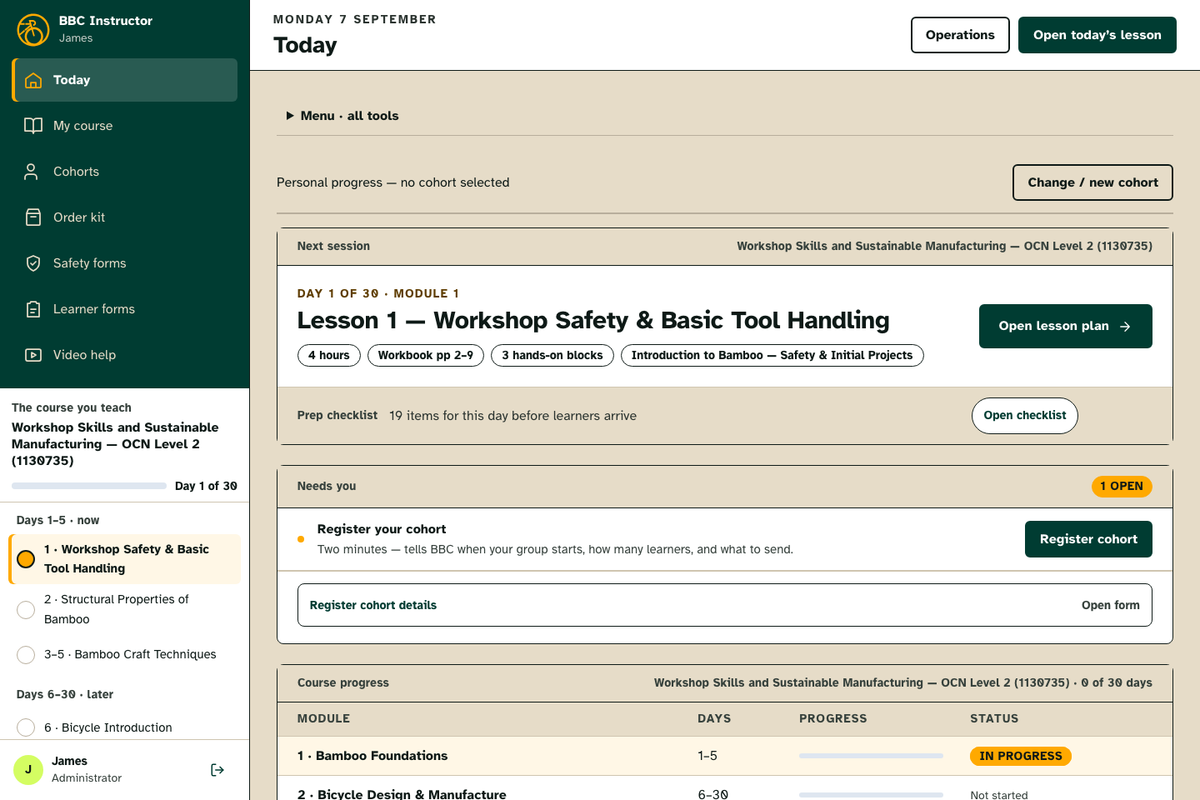Click Personal progress — no cohort selected text
The width and height of the screenshot is (1200, 800).
pos(393,183)
